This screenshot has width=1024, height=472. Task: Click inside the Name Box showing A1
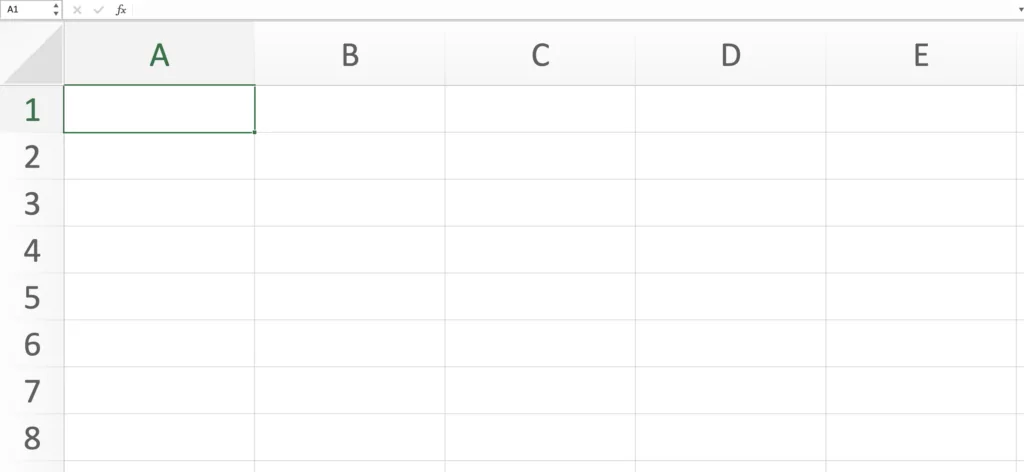click(24, 9)
